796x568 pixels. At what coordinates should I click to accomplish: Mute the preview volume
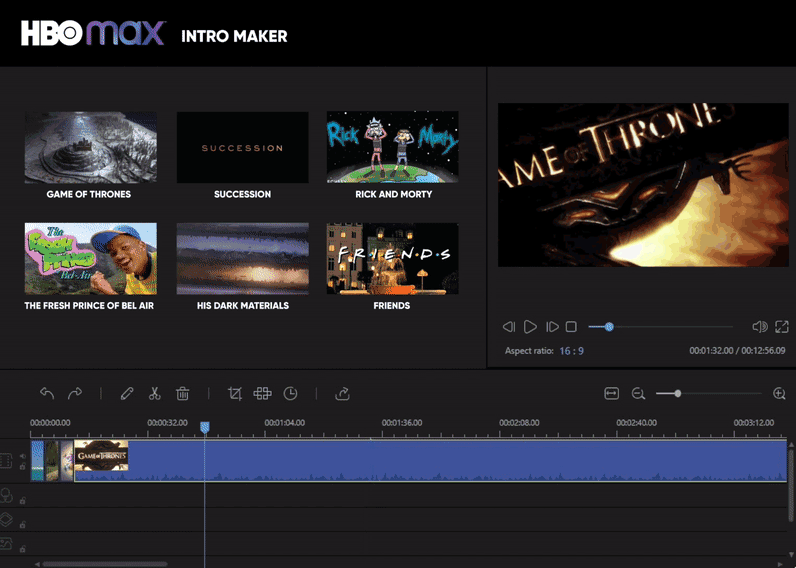[x=760, y=327]
